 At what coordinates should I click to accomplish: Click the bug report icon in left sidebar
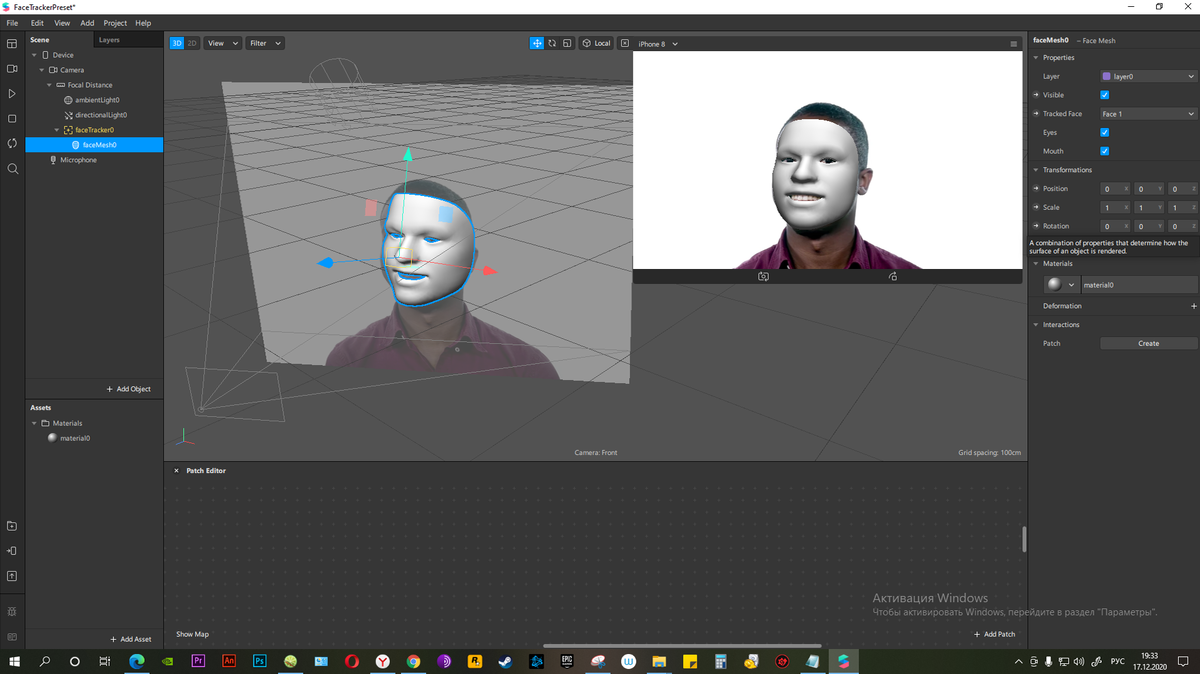pyautogui.click(x=12, y=611)
